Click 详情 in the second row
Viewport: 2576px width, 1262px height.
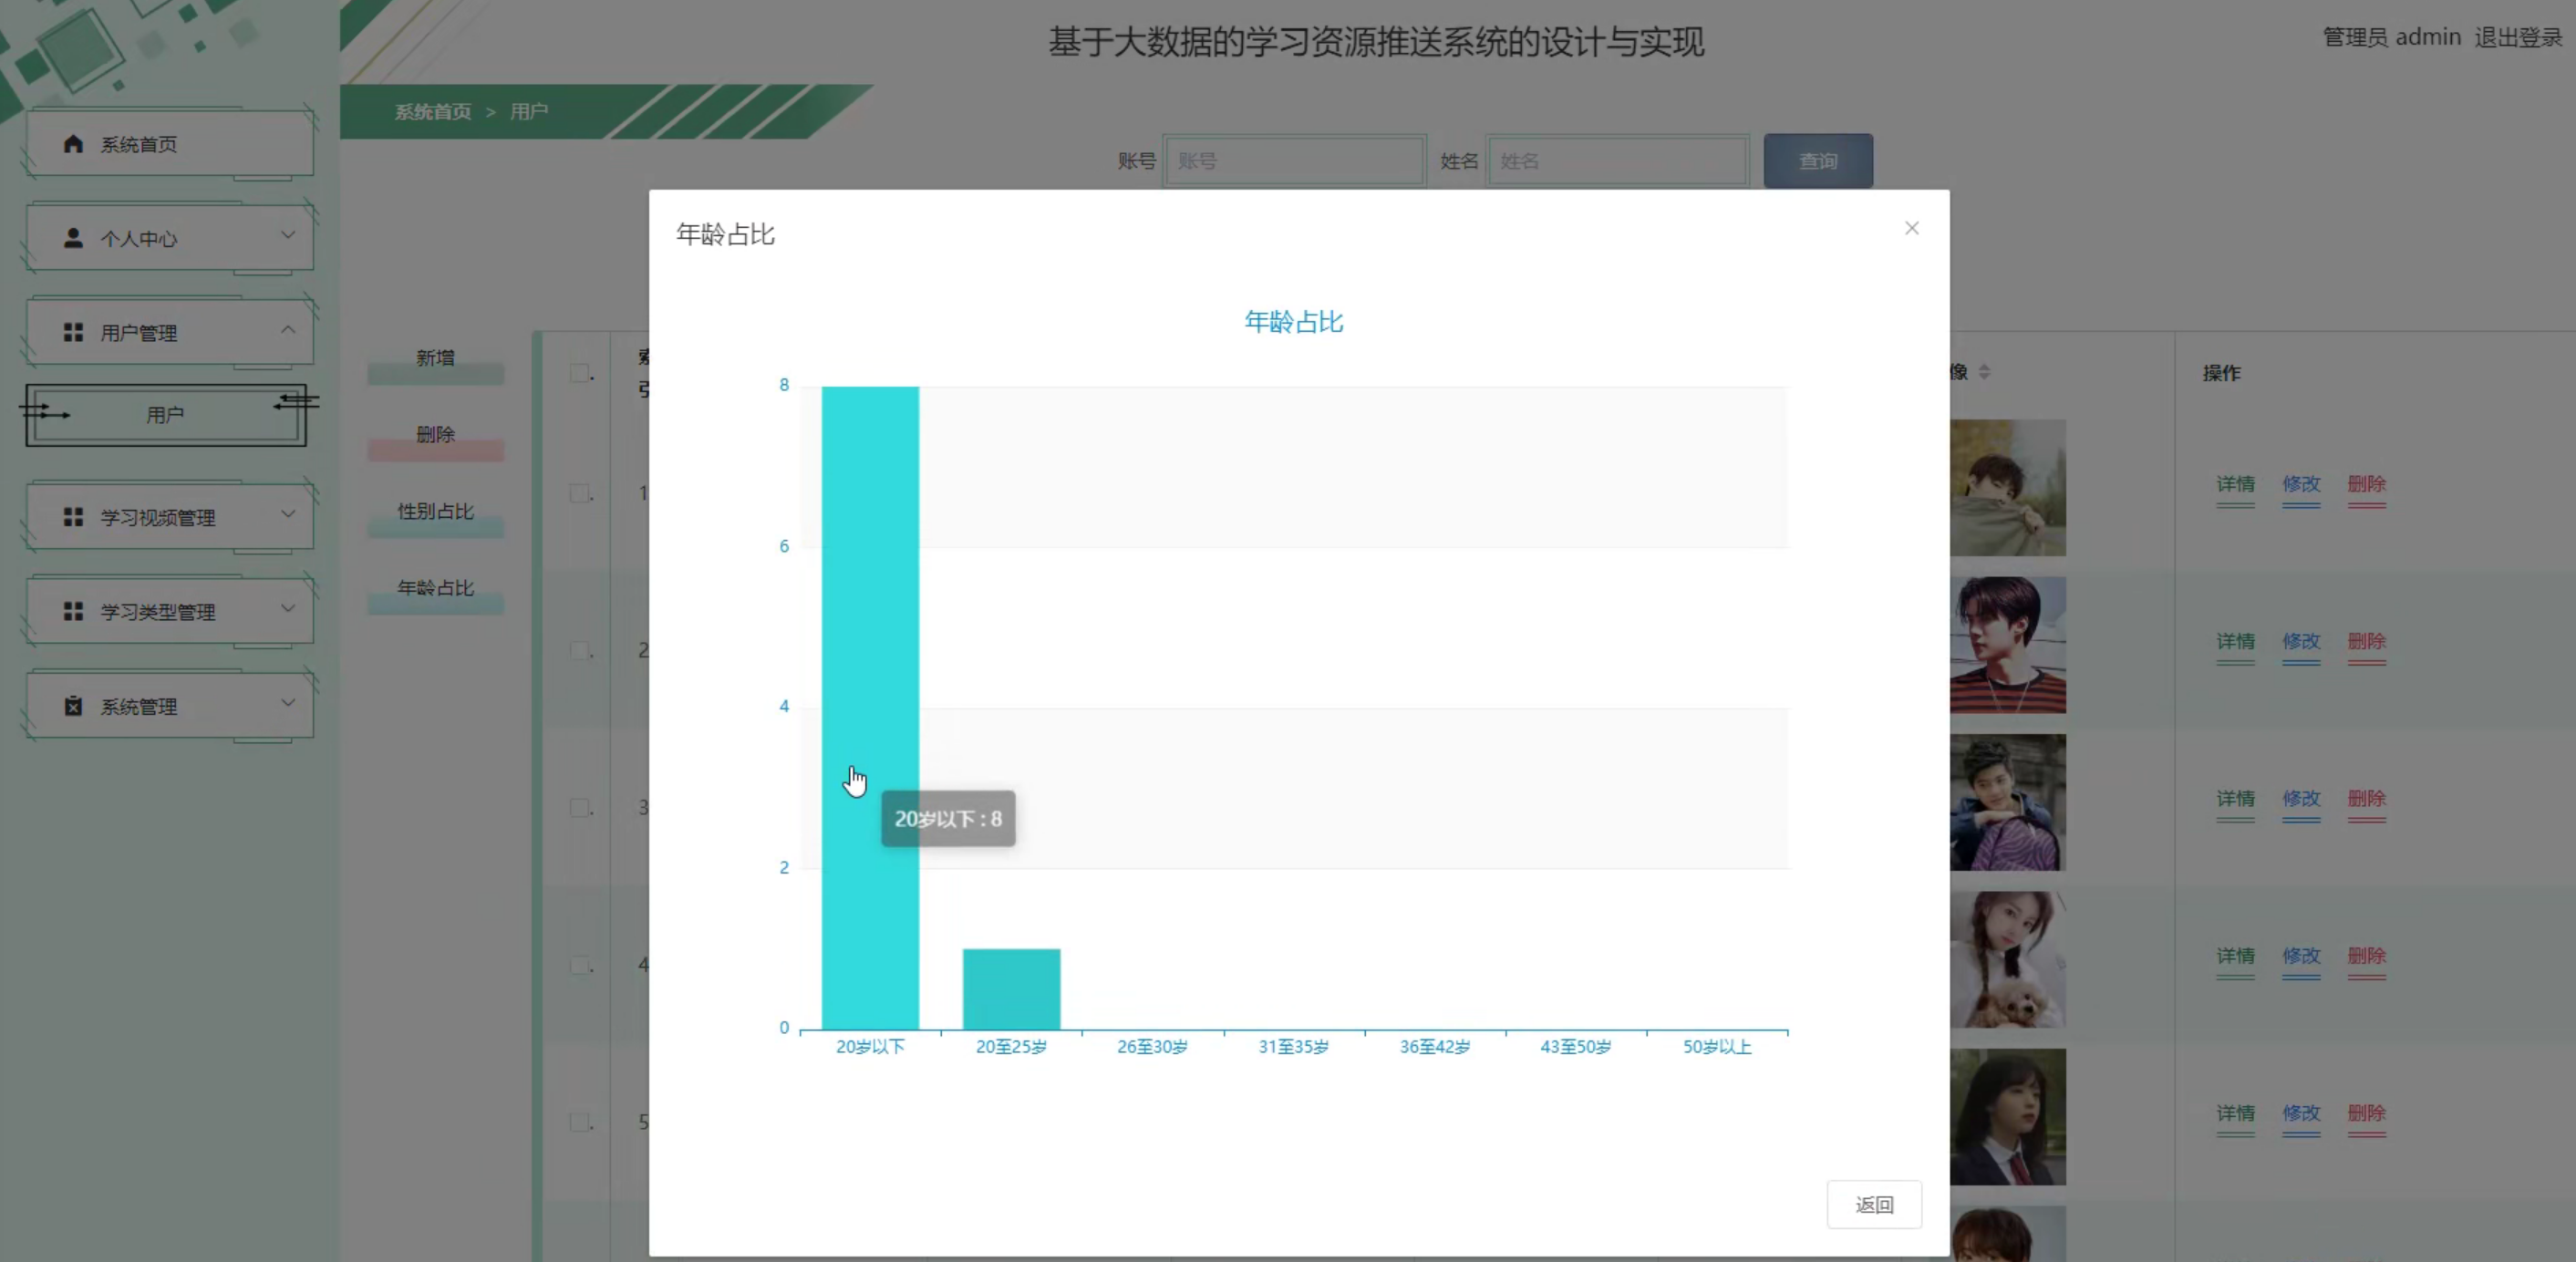tap(2235, 641)
